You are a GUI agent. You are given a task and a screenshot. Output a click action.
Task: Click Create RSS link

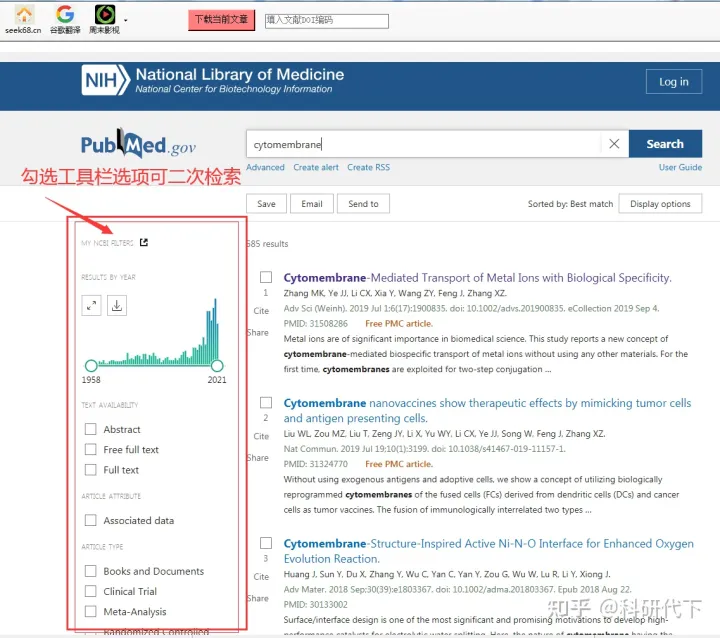(368, 168)
